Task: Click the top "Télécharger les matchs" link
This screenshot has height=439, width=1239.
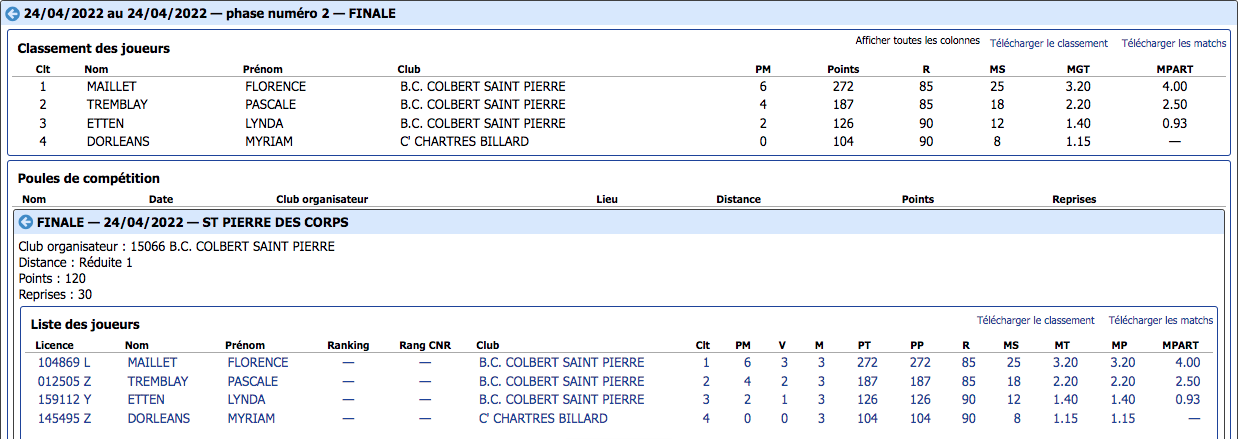Action: [1174, 44]
